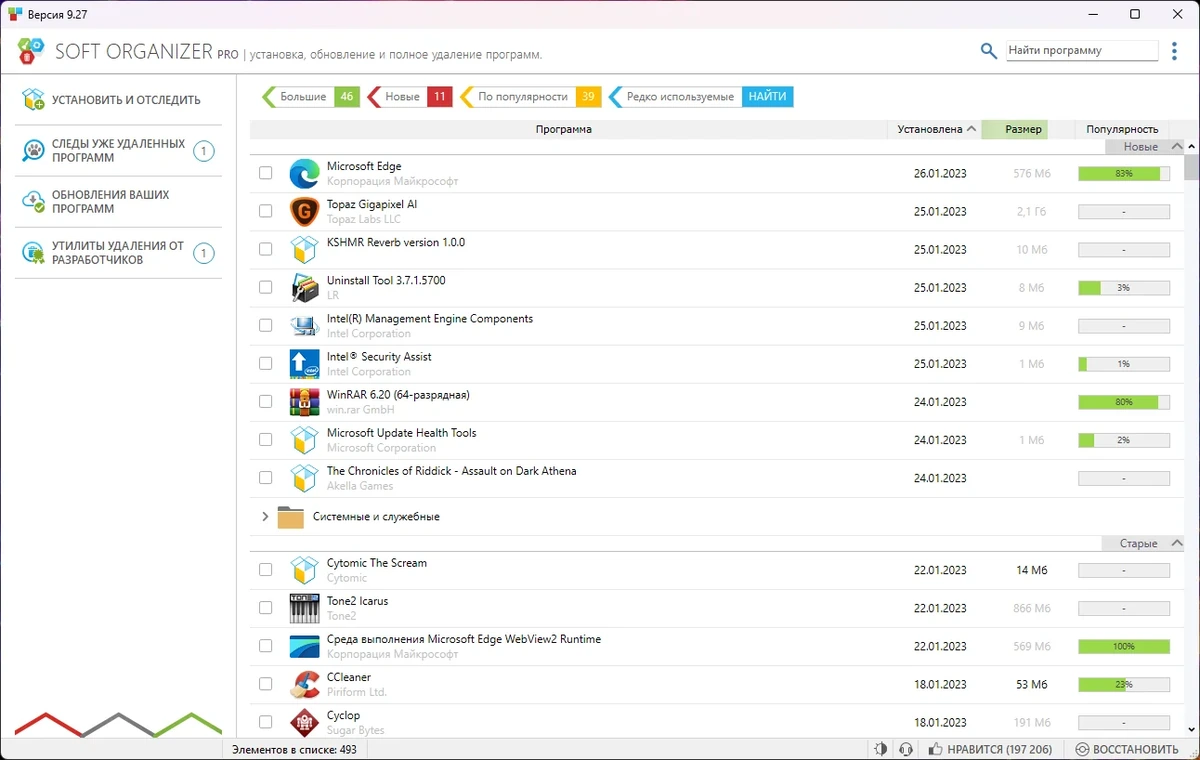The height and width of the screenshot is (760, 1200).
Task: Click the cloud icon for program updates
Action: 34,202
